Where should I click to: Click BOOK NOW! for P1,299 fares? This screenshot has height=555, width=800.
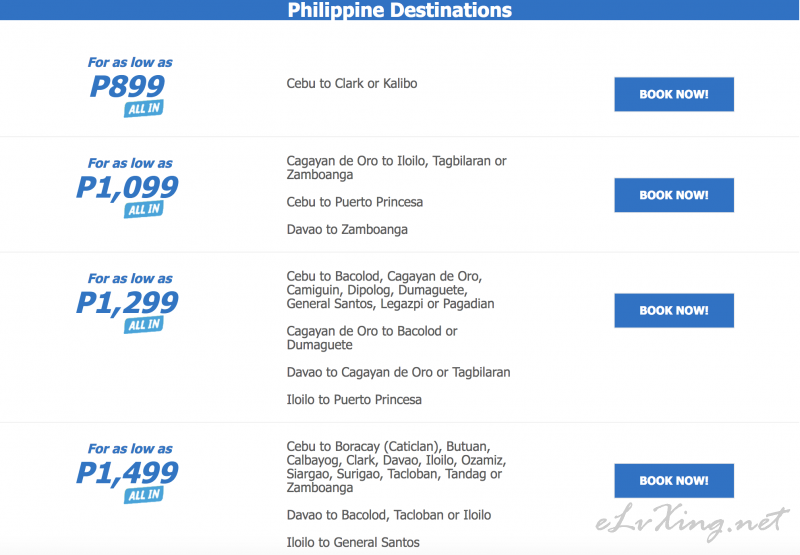click(674, 310)
